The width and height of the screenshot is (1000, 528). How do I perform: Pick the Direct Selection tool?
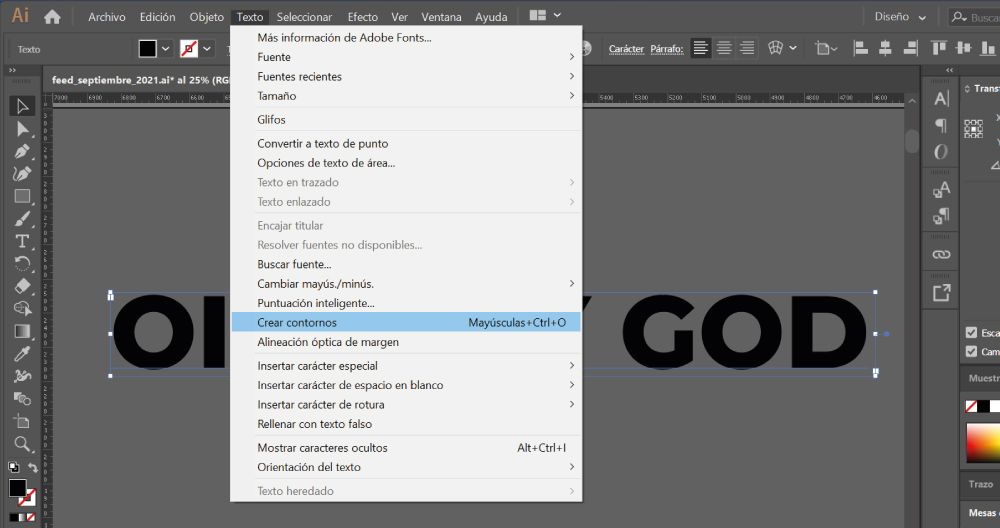tap(22, 129)
